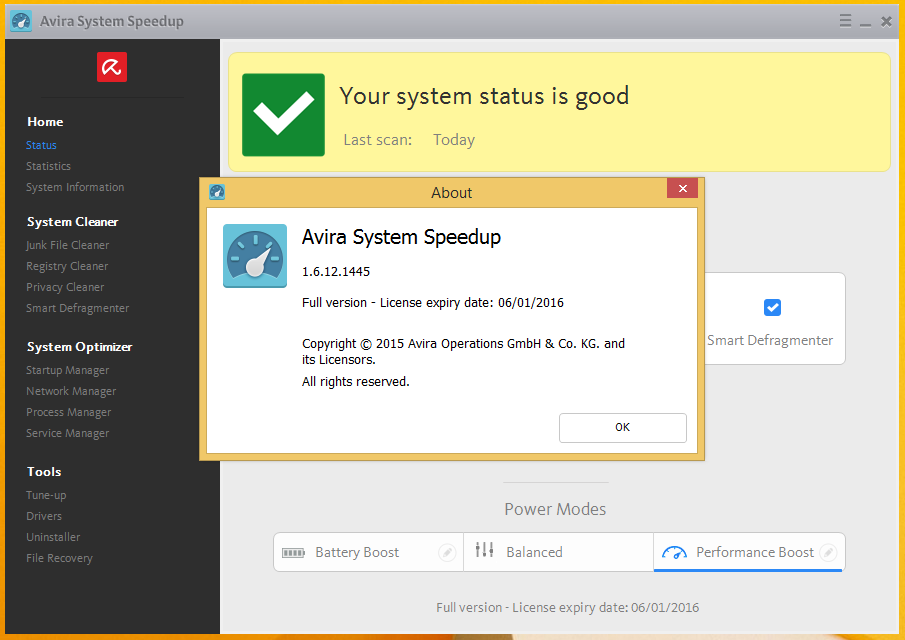Click the red Avira logo icon
The height and width of the screenshot is (640, 905).
tap(111, 67)
